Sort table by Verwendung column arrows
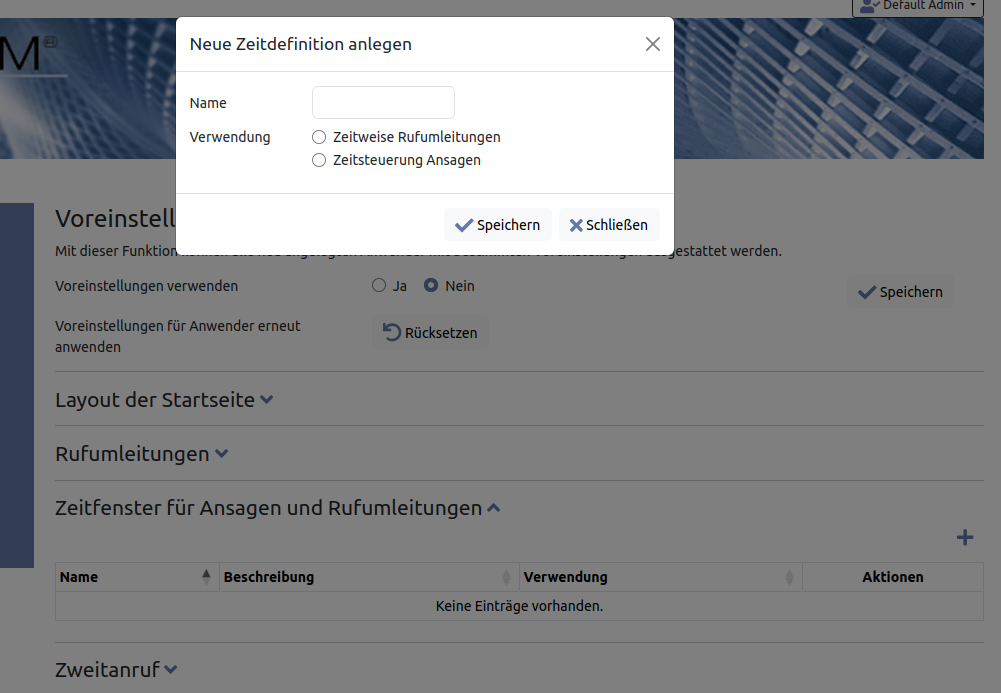The height and width of the screenshot is (693, 1001). pos(789,577)
